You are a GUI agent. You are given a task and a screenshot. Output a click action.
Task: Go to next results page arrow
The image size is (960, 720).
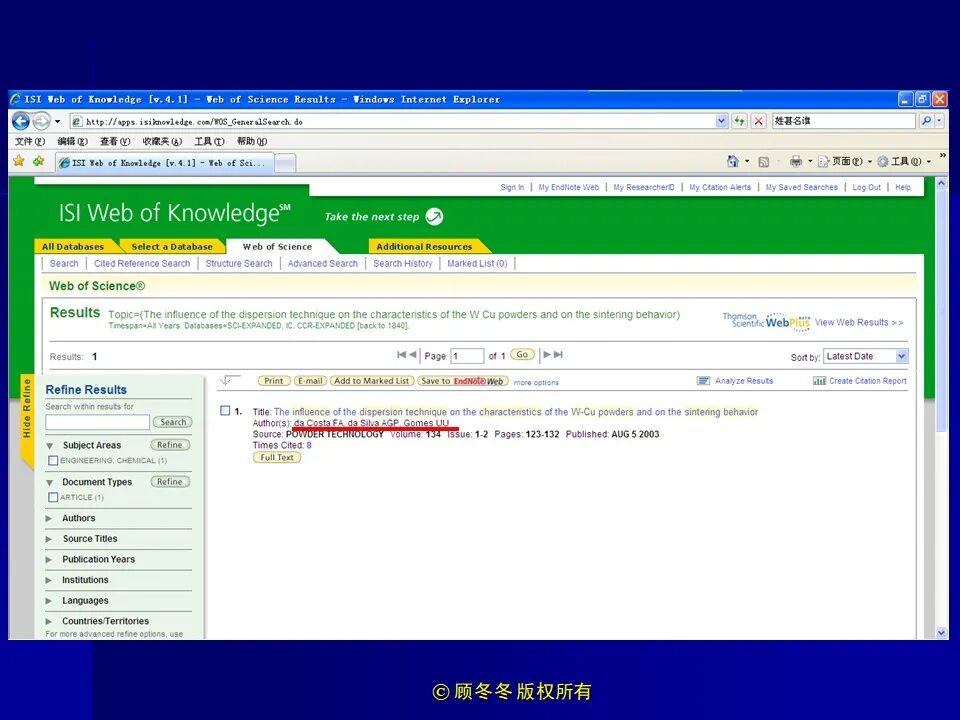coord(547,354)
